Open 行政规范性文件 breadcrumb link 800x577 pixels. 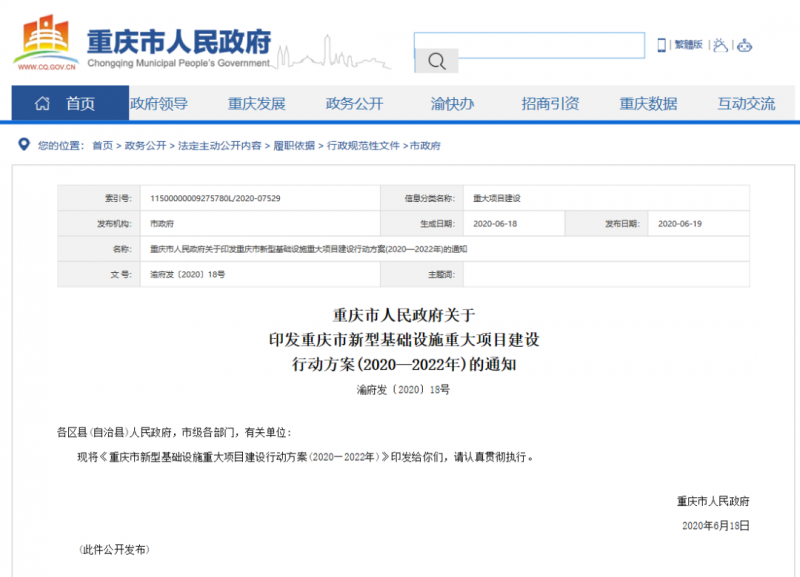pyautogui.click(x=363, y=146)
